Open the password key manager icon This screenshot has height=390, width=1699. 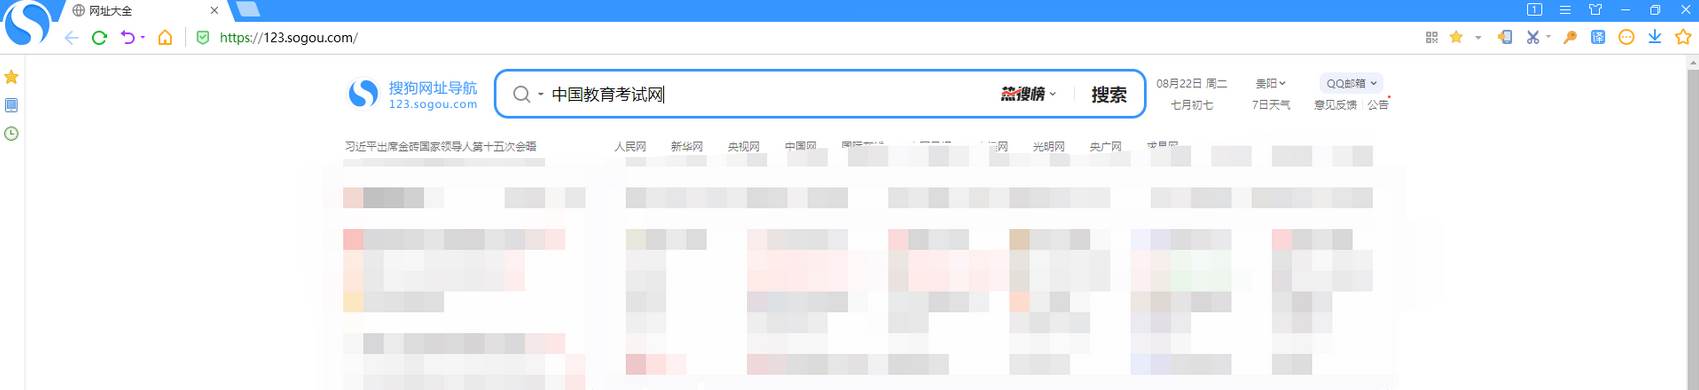1570,38
